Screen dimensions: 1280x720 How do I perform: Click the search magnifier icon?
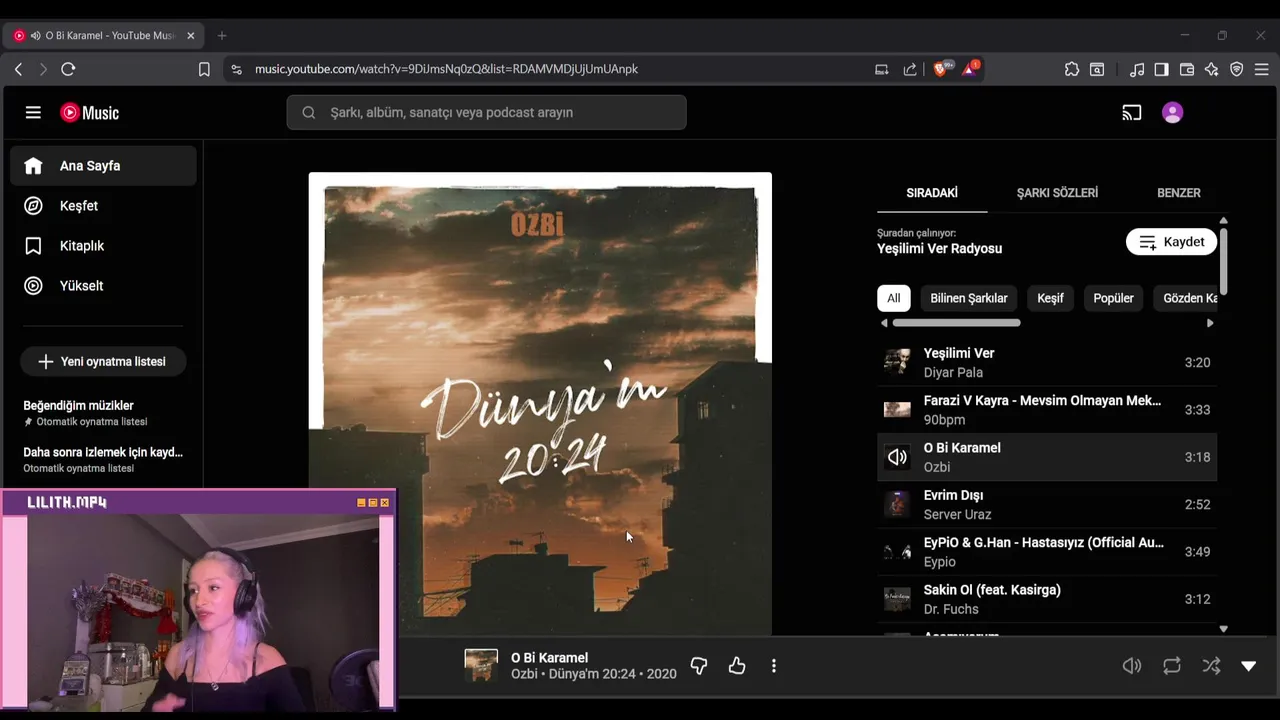tap(309, 113)
